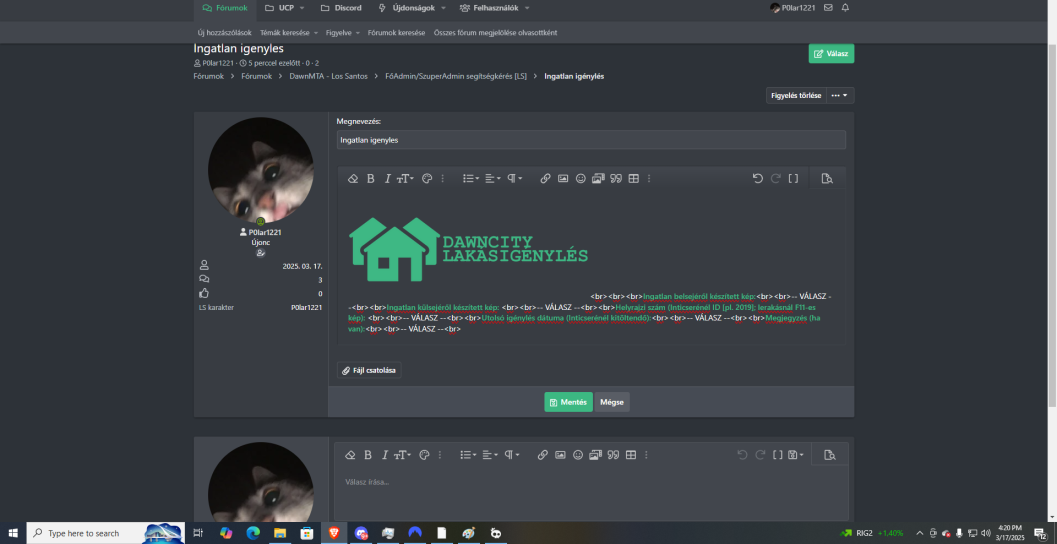Expand the text alignment dropdown
The image size is (1057, 544).
[493, 179]
